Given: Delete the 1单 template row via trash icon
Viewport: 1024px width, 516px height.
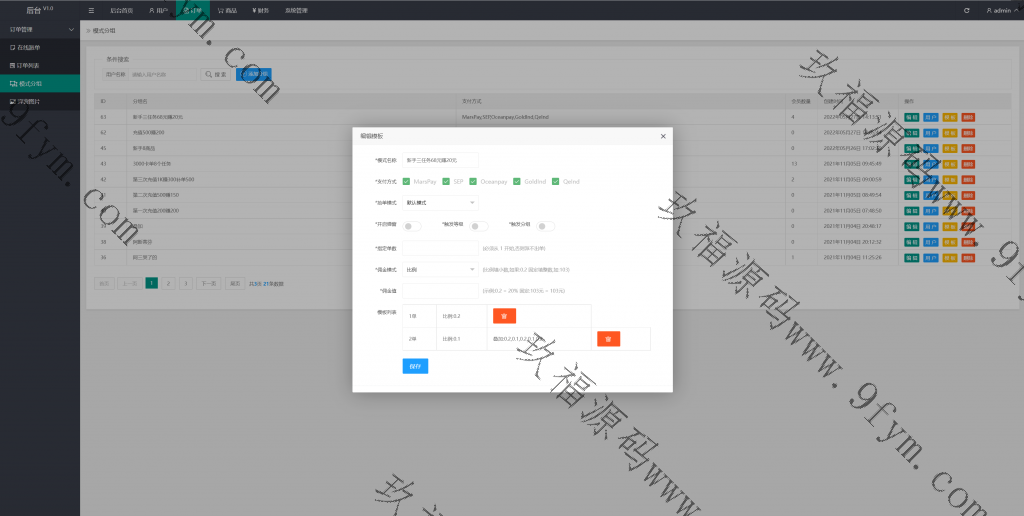Looking at the screenshot, I should [504, 316].
